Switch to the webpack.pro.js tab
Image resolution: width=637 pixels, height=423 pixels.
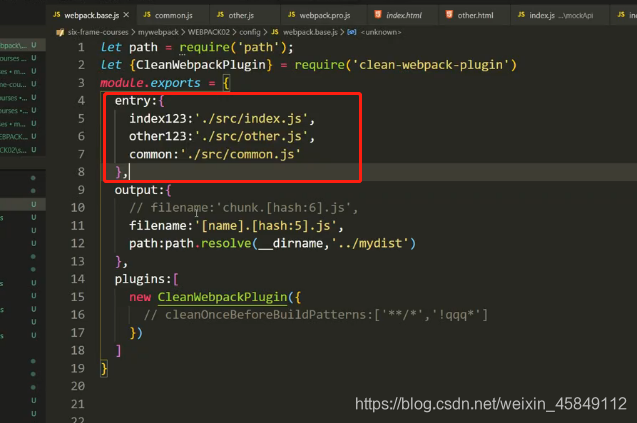click(325, 15)
